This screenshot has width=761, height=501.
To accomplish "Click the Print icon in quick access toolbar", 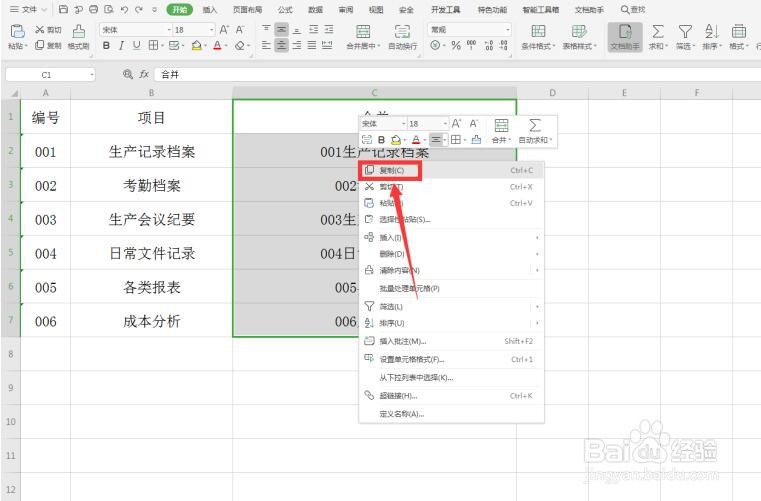I will (x=94, y=9).
